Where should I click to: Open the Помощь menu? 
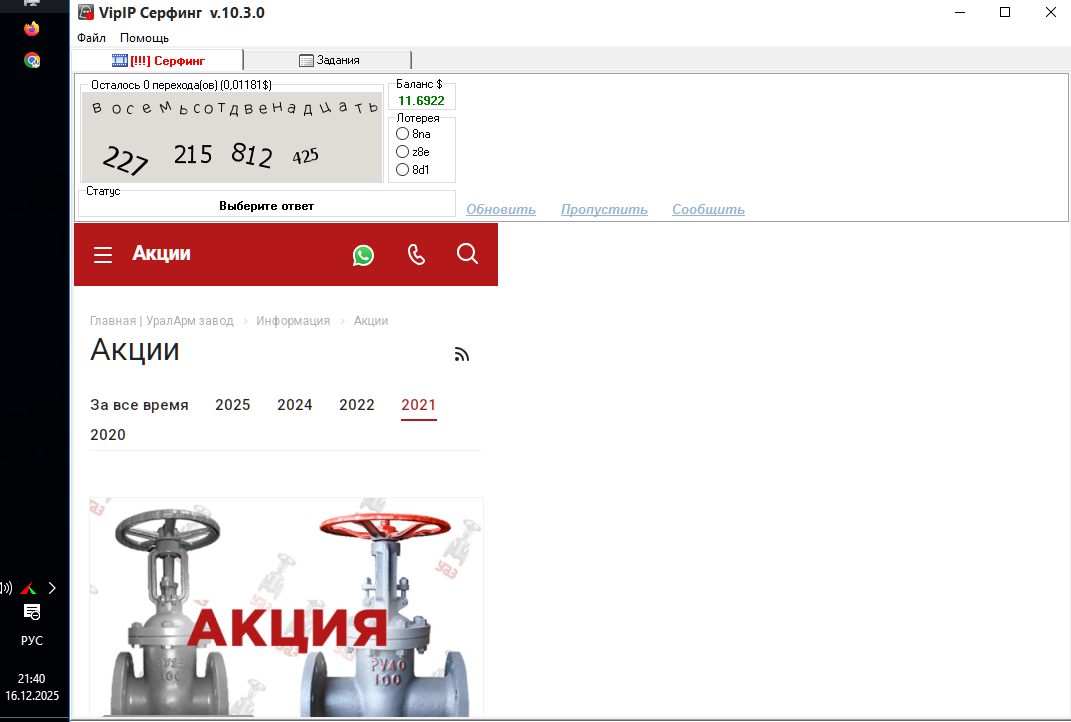pos(144,38)
